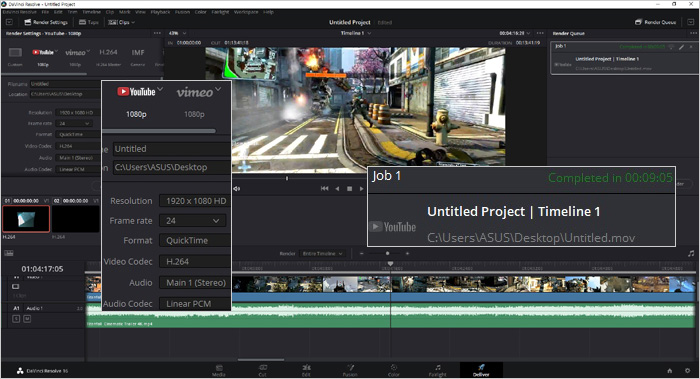Open the viewer timecode 00:04:16:20 dropdown
Image resolution: width=700 pixels, height=379 pixels.
[515, 33]
